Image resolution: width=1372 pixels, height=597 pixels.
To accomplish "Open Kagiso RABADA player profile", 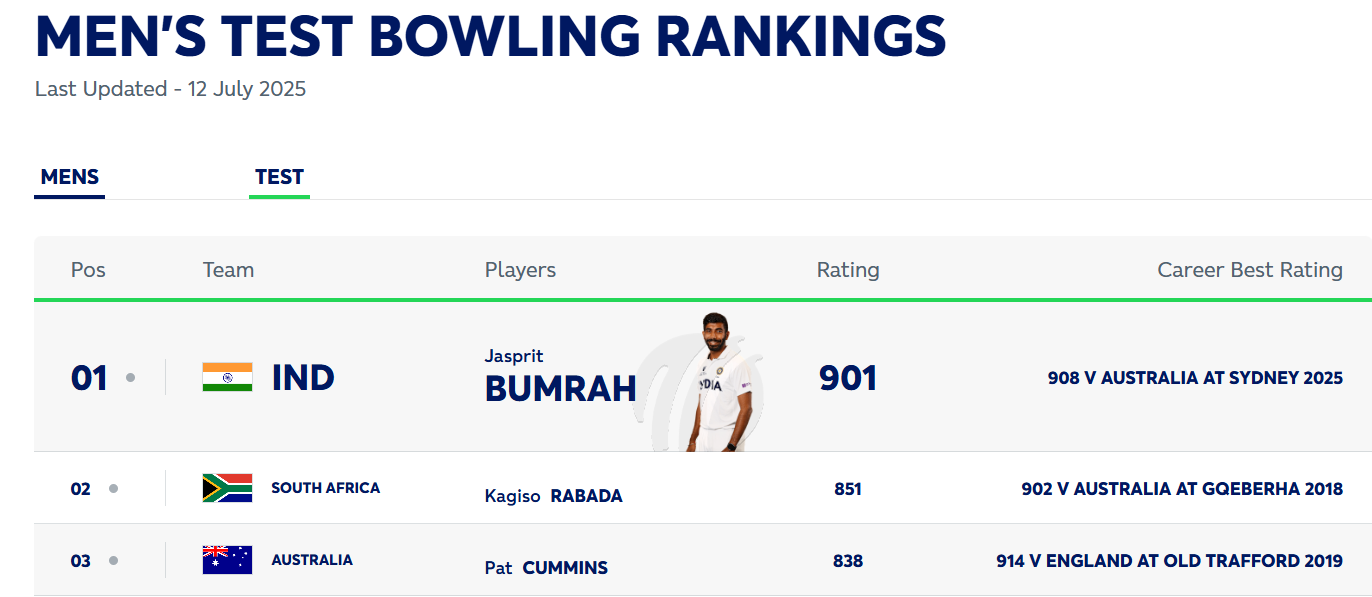I will point(553,496).
